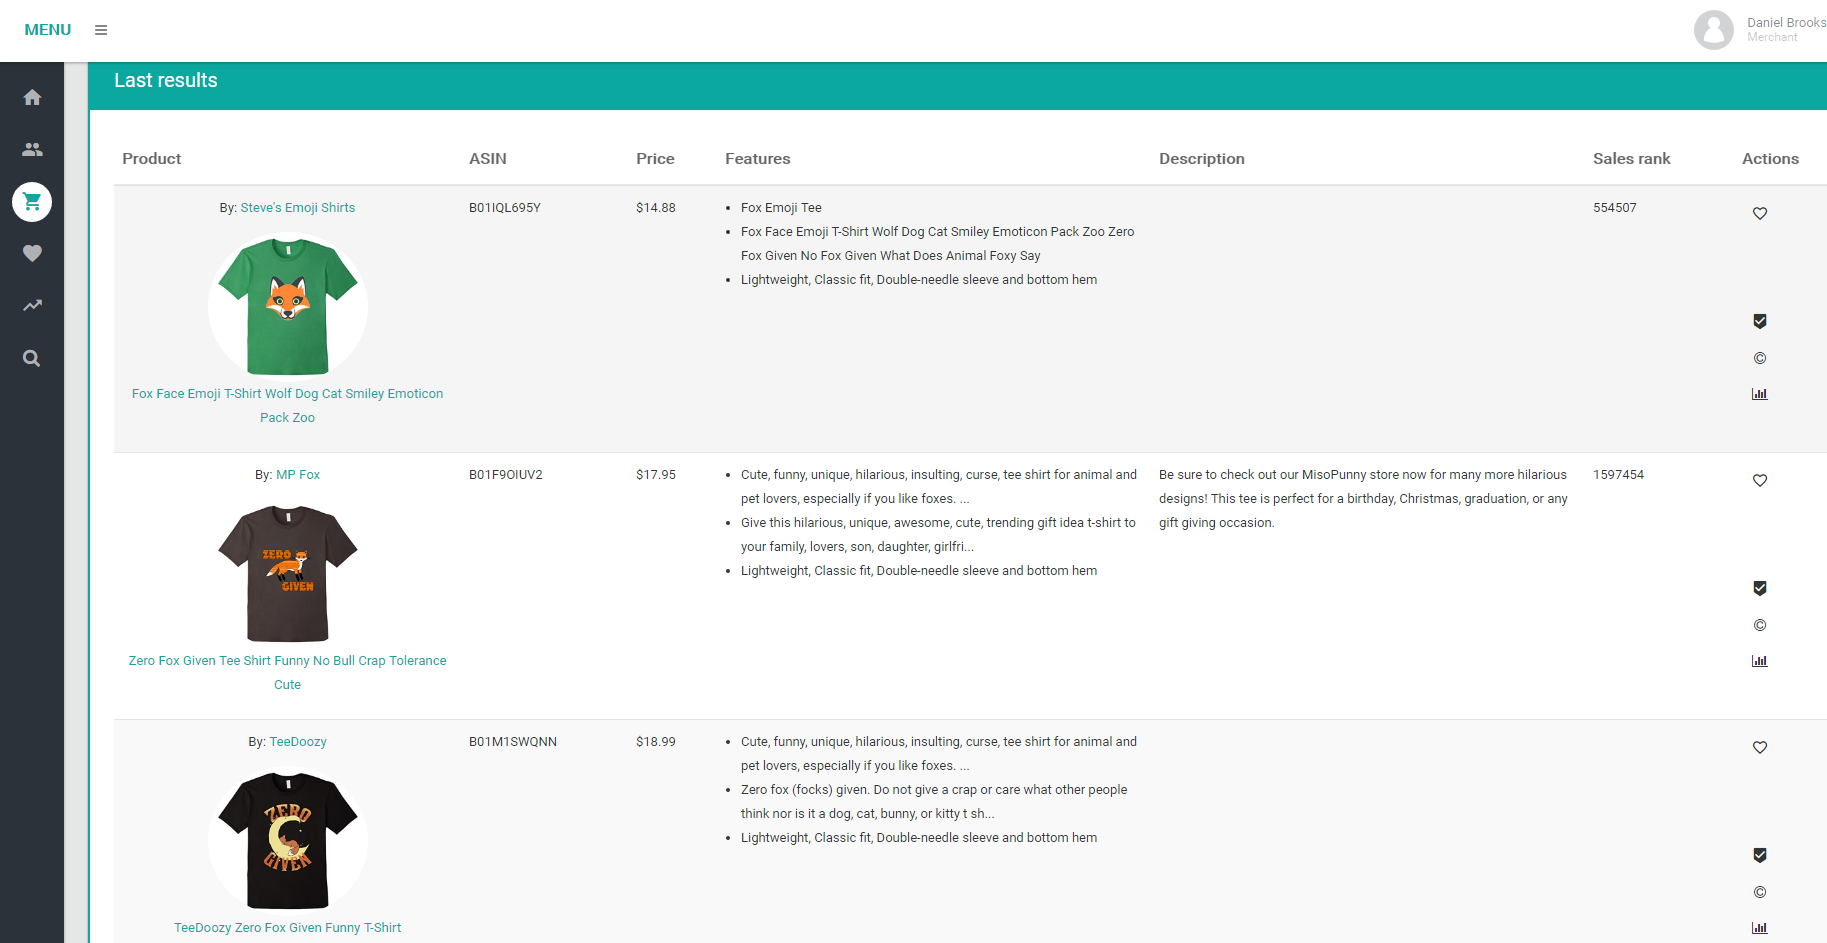Open favorites heart in sidebar
Viewport: 1827px width, 943px height.
(x=32, y=254)
